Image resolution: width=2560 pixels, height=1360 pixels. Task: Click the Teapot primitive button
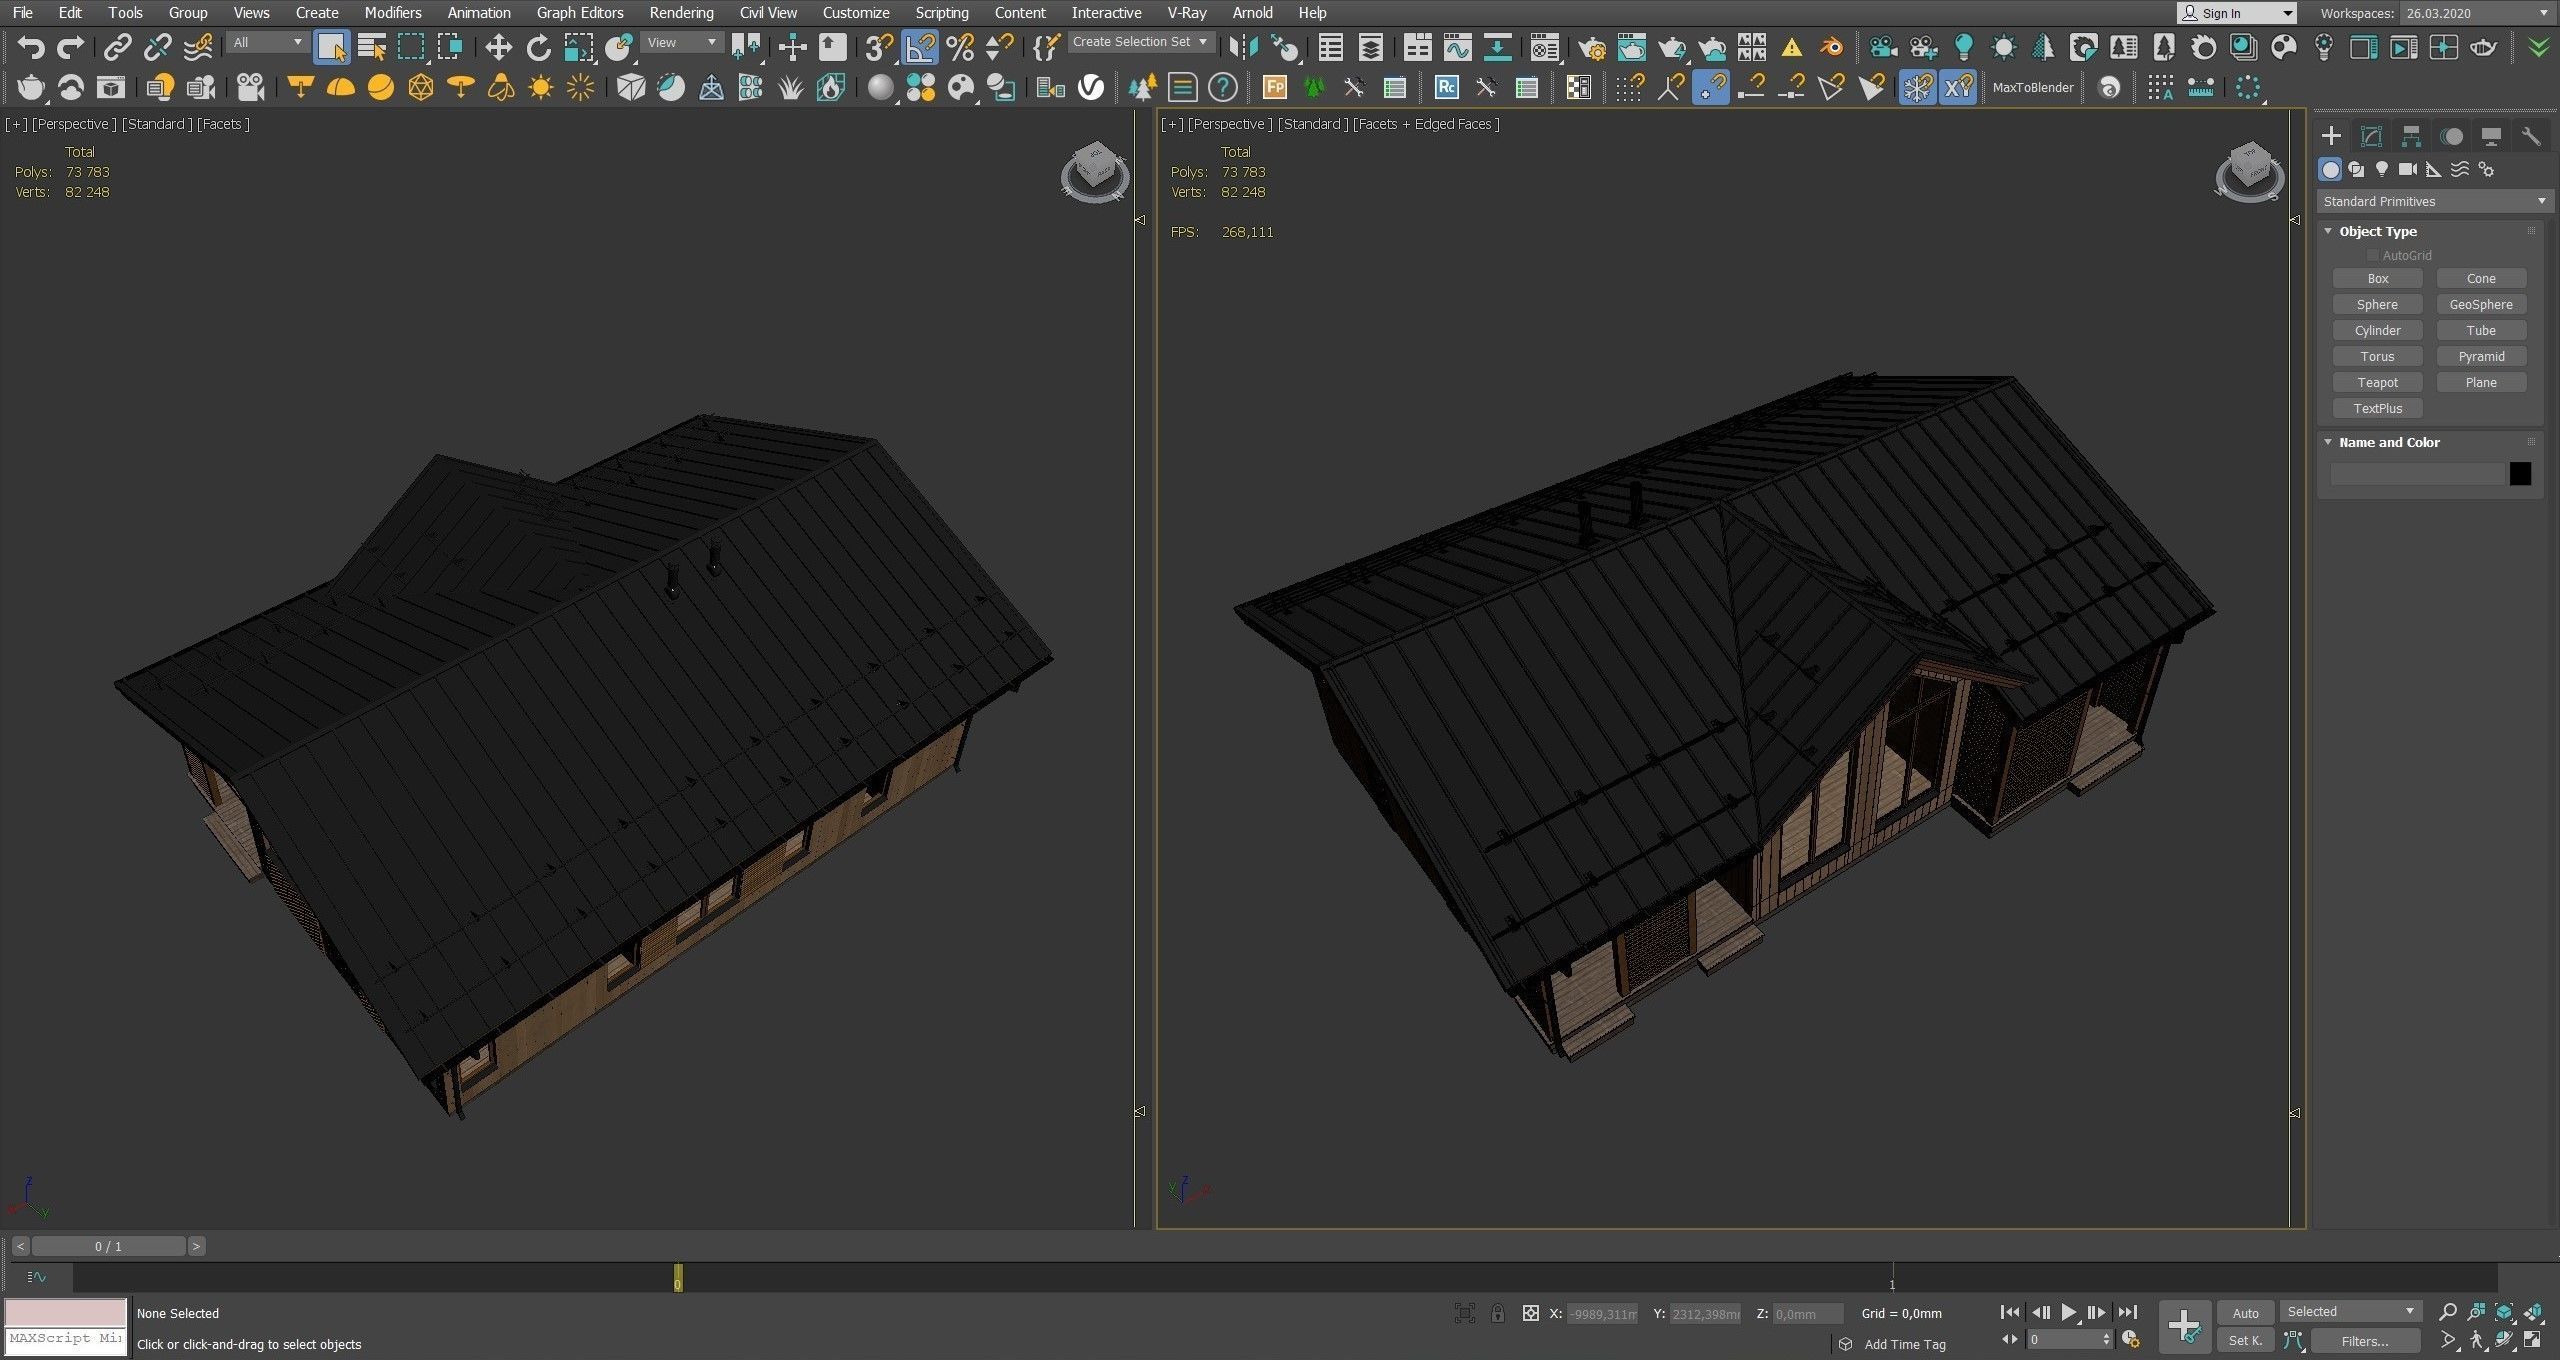pos(2377,383)
